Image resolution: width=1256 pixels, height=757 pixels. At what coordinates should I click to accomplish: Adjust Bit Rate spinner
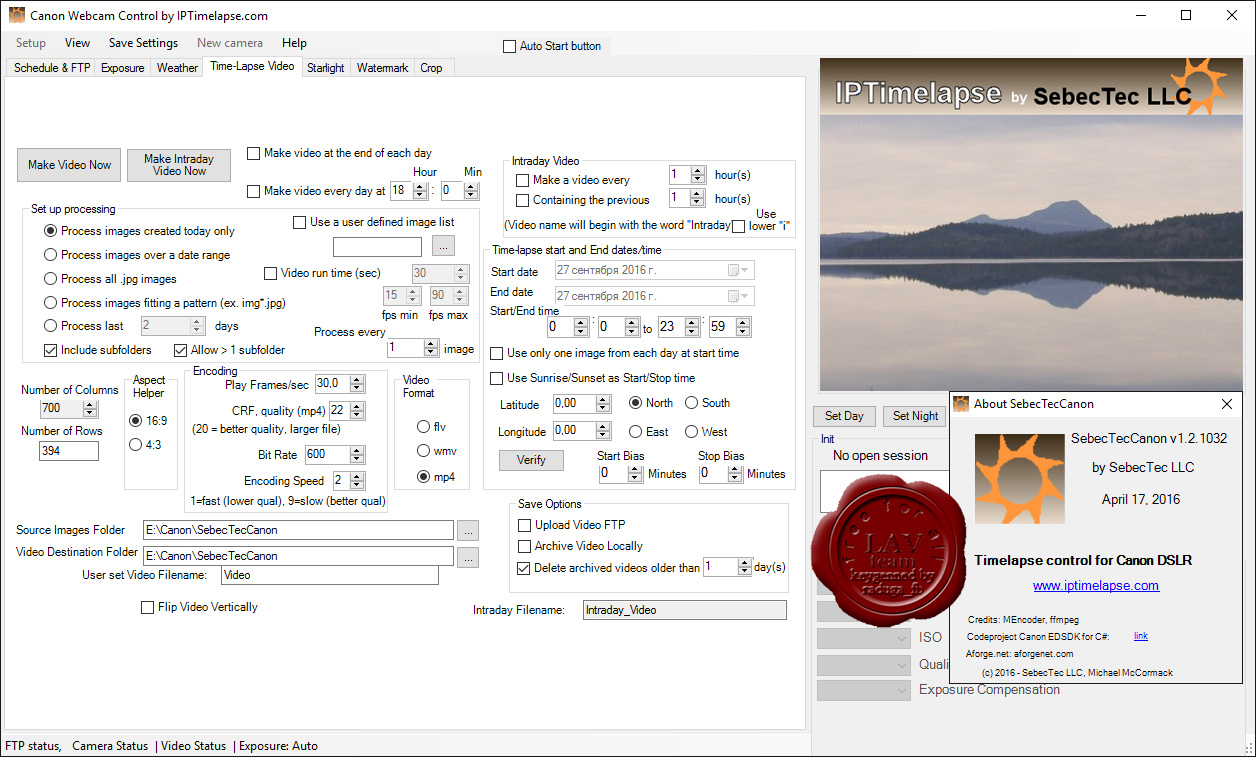(355, 454)
